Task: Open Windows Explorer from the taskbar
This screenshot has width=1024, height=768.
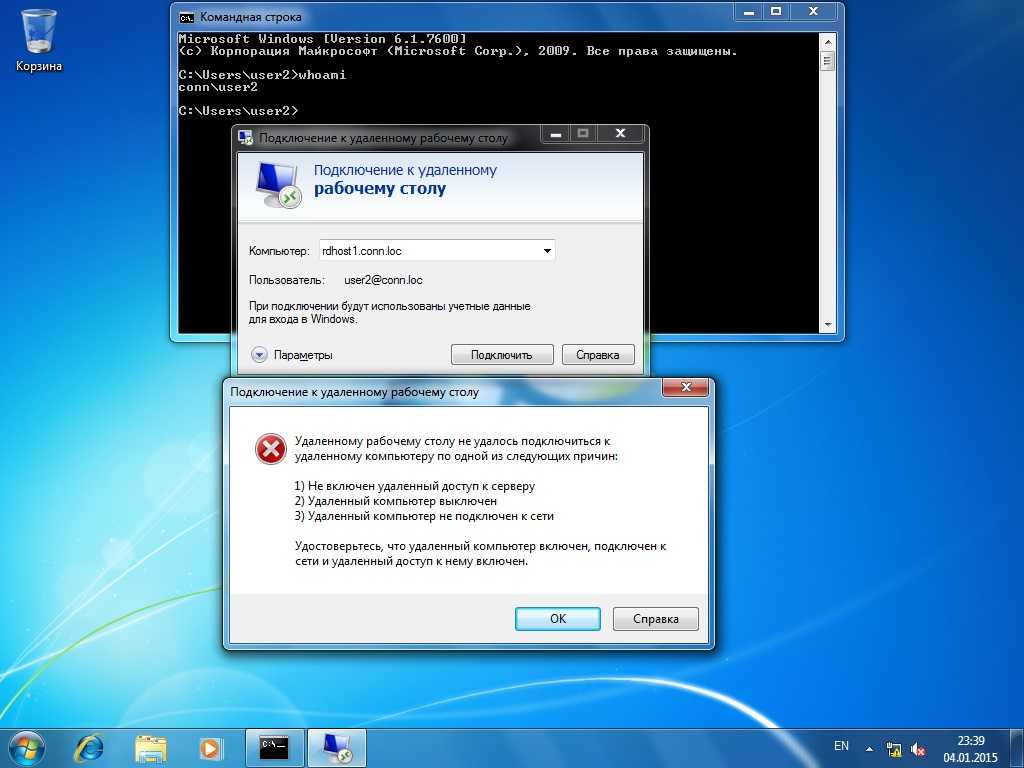Action: [151, 748]
